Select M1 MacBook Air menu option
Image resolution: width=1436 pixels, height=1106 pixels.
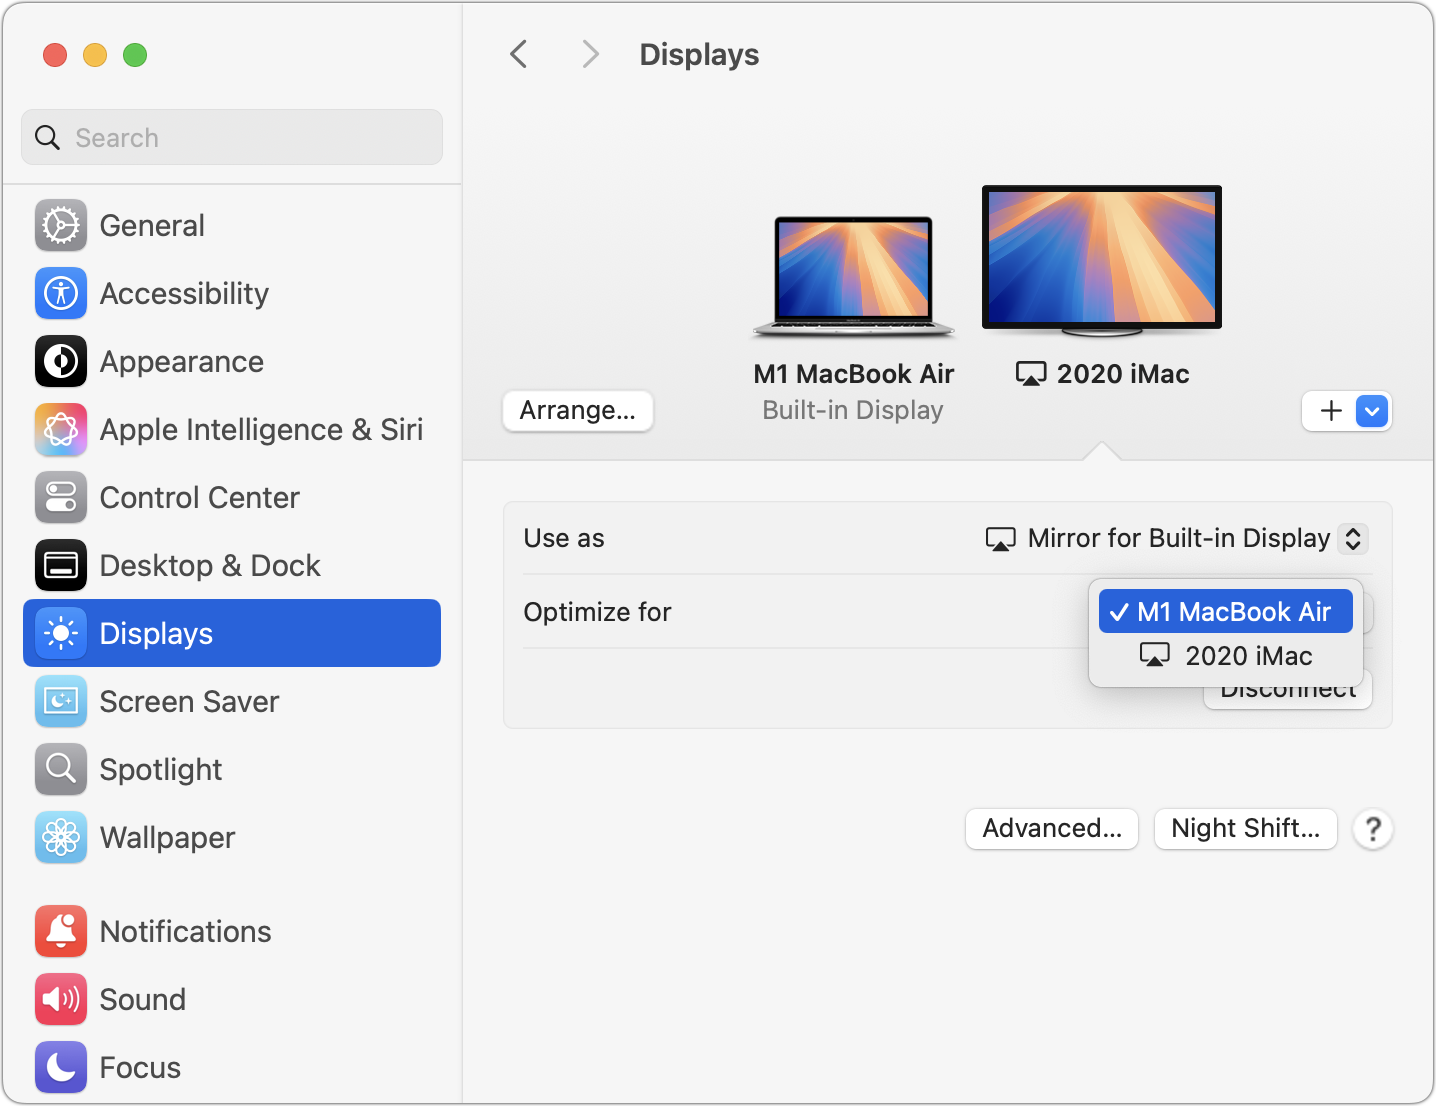[x=1226, y=611]
